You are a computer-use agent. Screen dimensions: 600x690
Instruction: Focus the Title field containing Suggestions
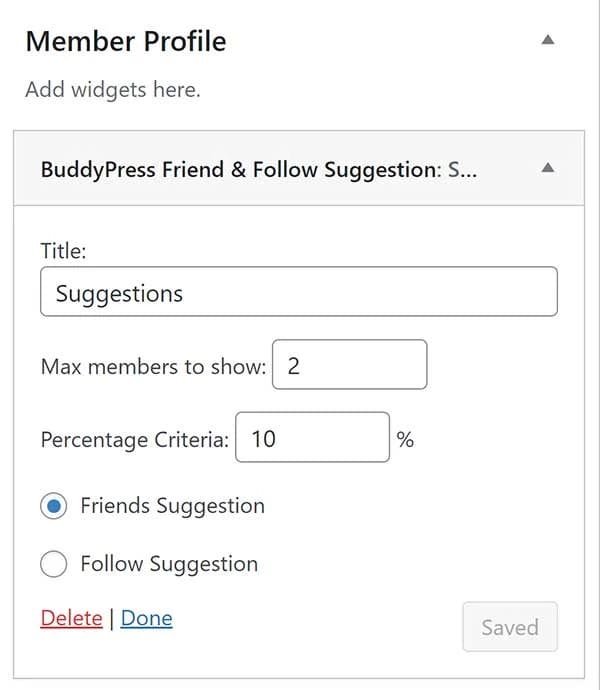[298, 292]
